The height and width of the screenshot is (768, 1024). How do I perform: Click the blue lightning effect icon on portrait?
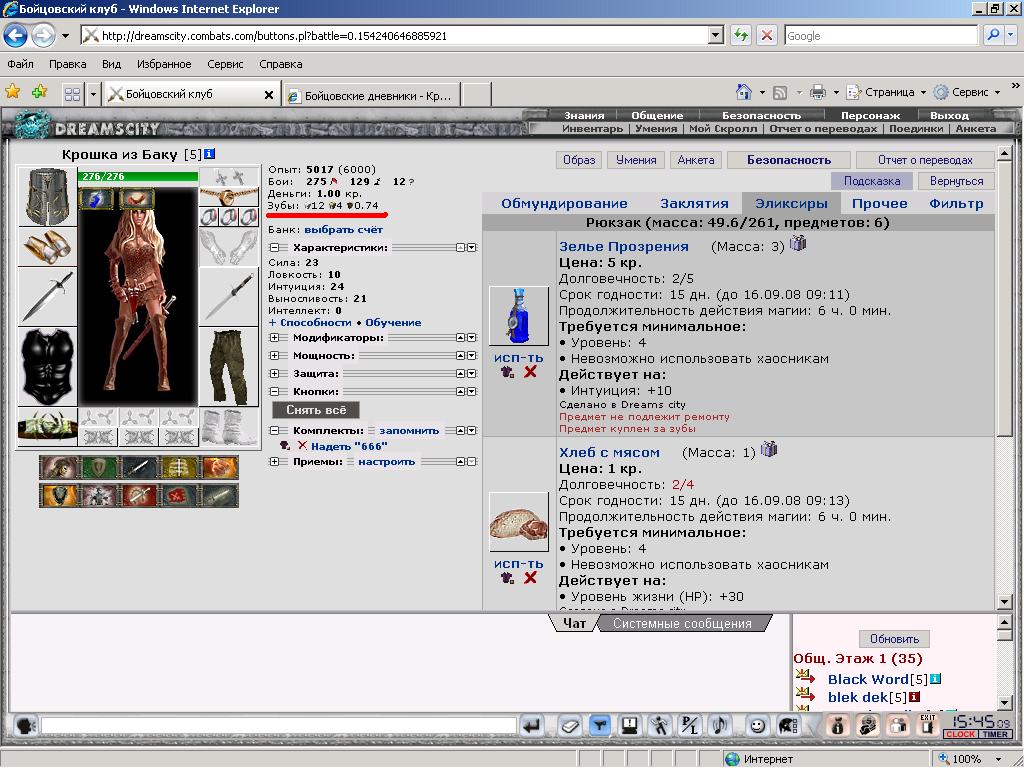pos(97,199)
